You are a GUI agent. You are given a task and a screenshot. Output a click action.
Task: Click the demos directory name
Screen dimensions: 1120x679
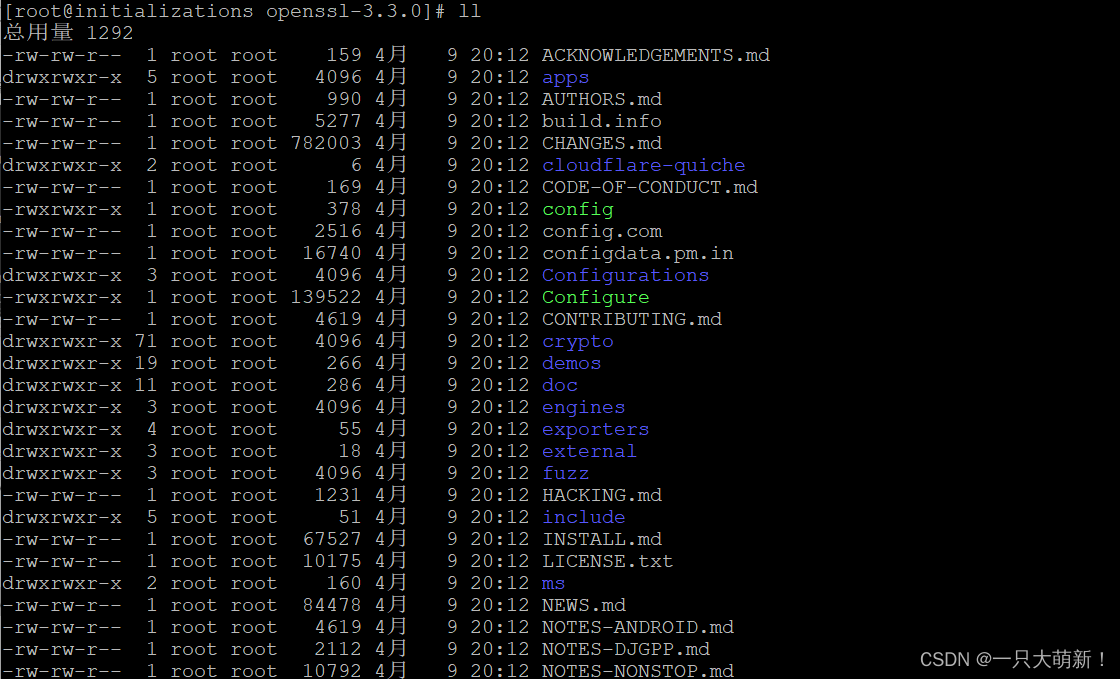pyautogui.click(x=571, y=363)
